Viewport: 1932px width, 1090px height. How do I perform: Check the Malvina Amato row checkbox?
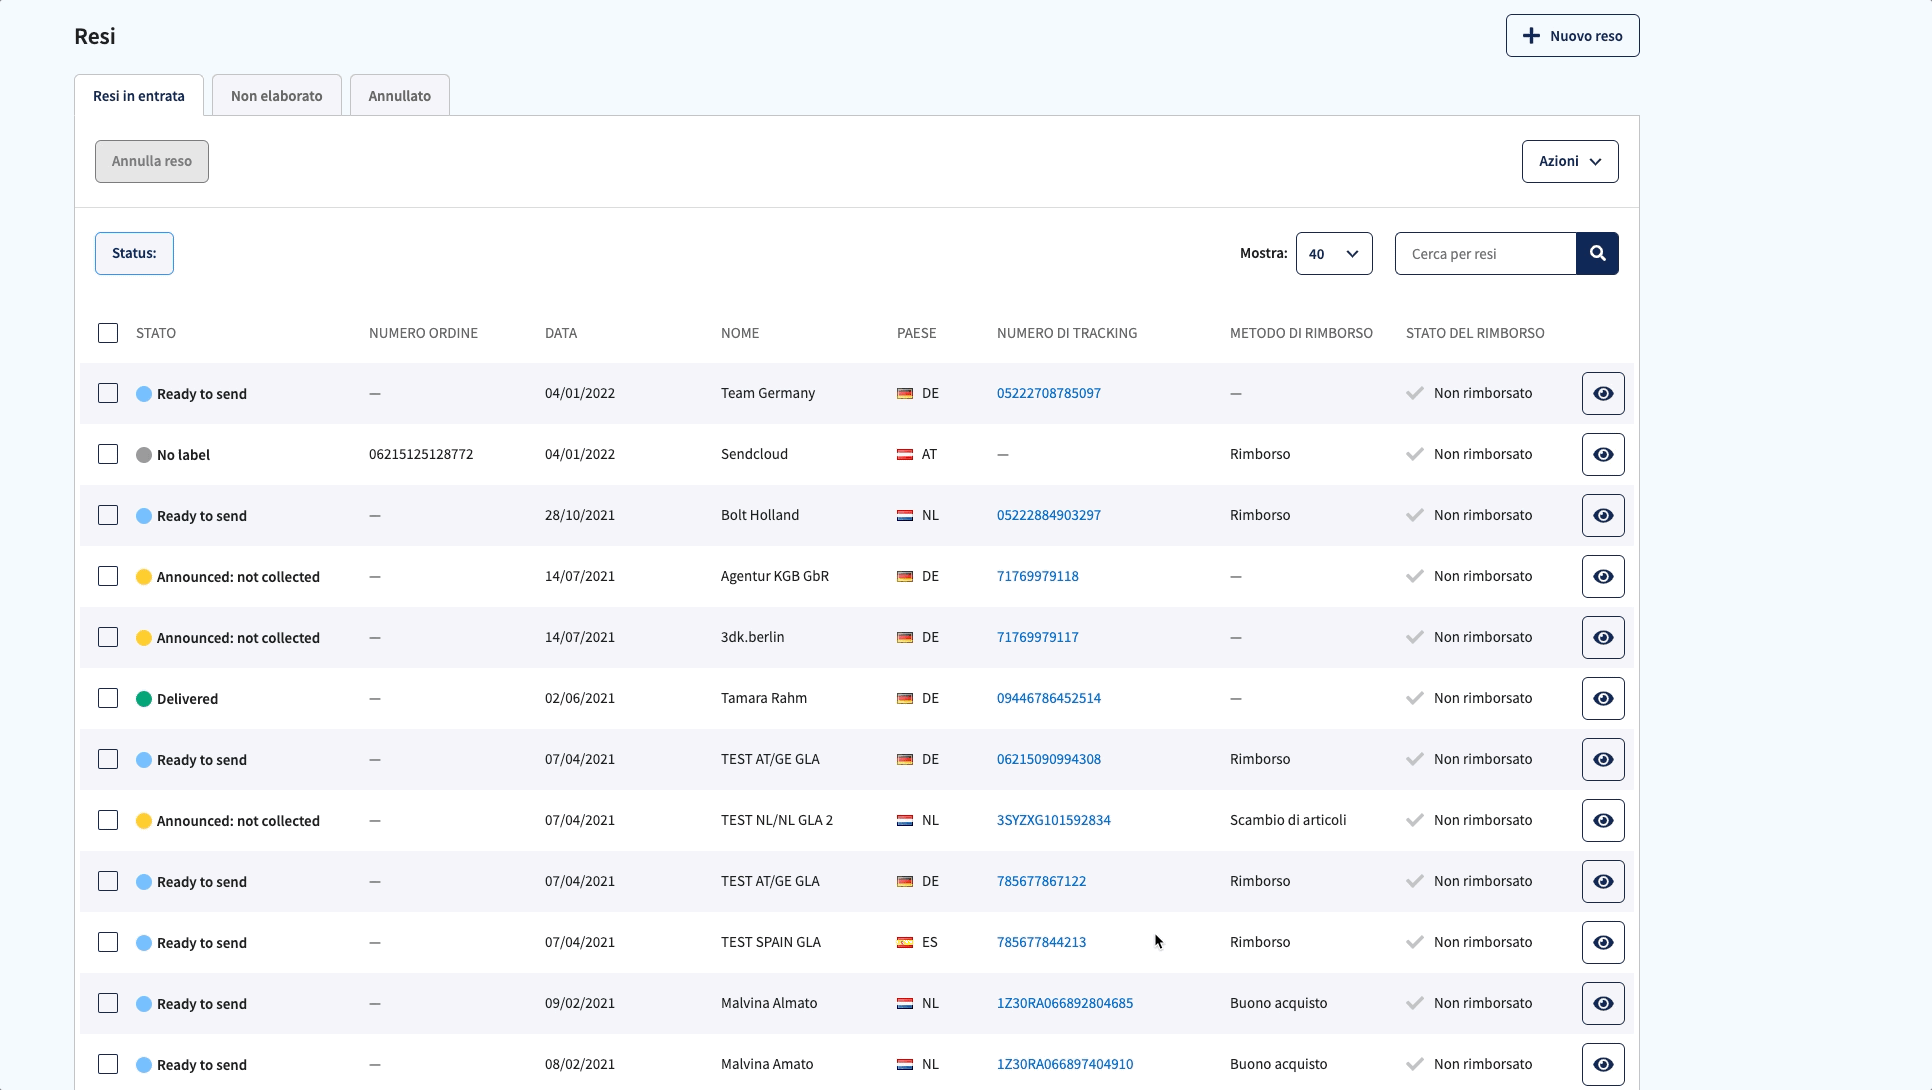point(108,1064)
